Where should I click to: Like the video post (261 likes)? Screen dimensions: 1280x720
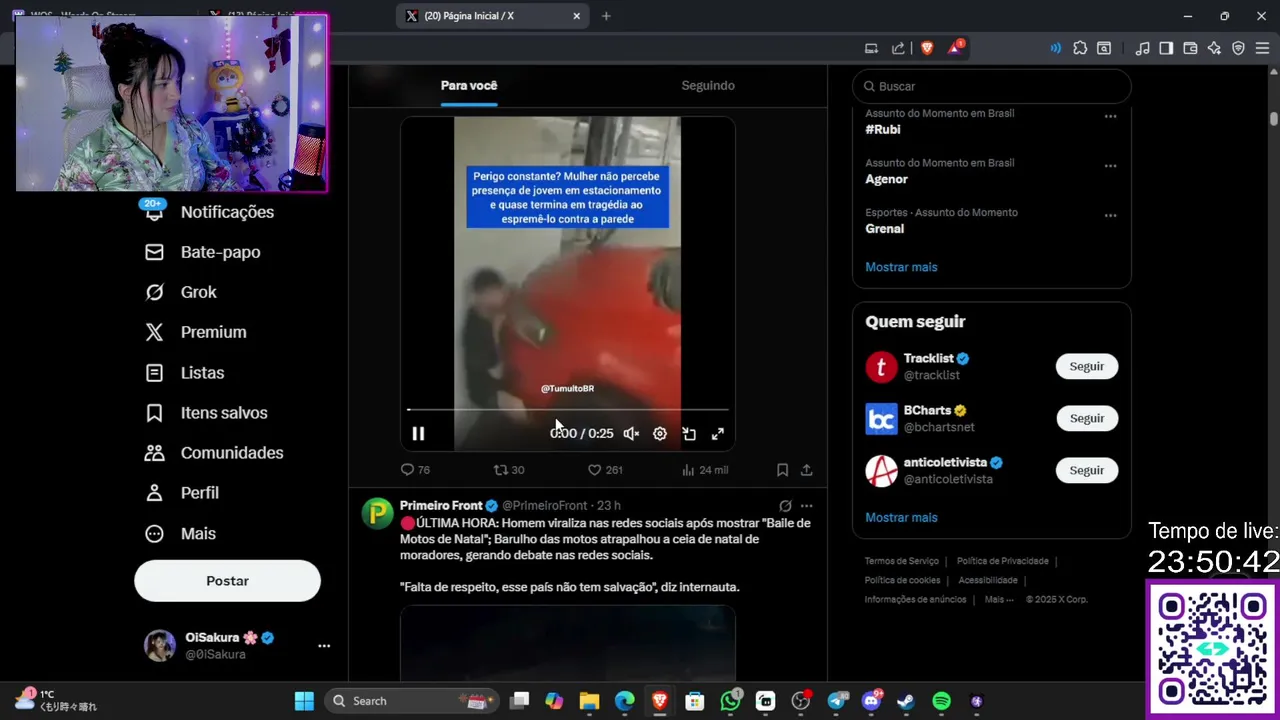[605, 469]
